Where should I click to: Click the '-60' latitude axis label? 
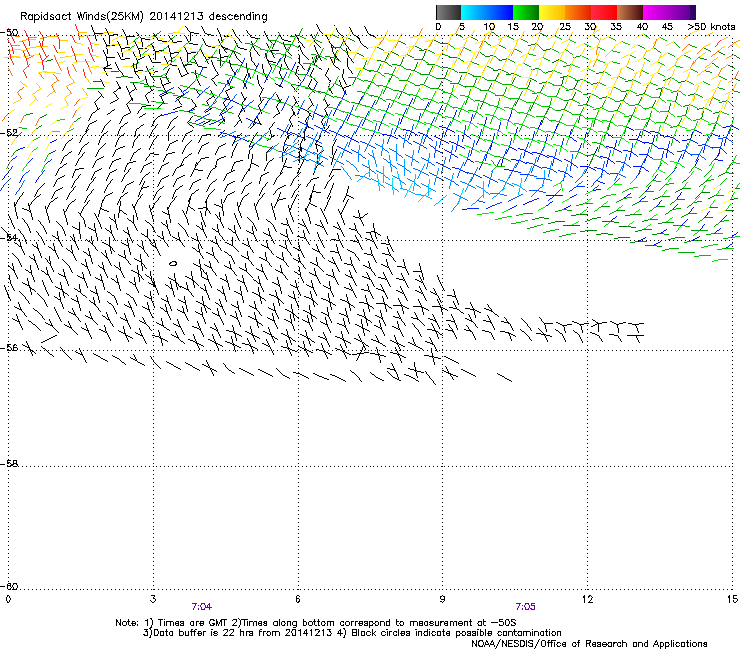(9, 586)
